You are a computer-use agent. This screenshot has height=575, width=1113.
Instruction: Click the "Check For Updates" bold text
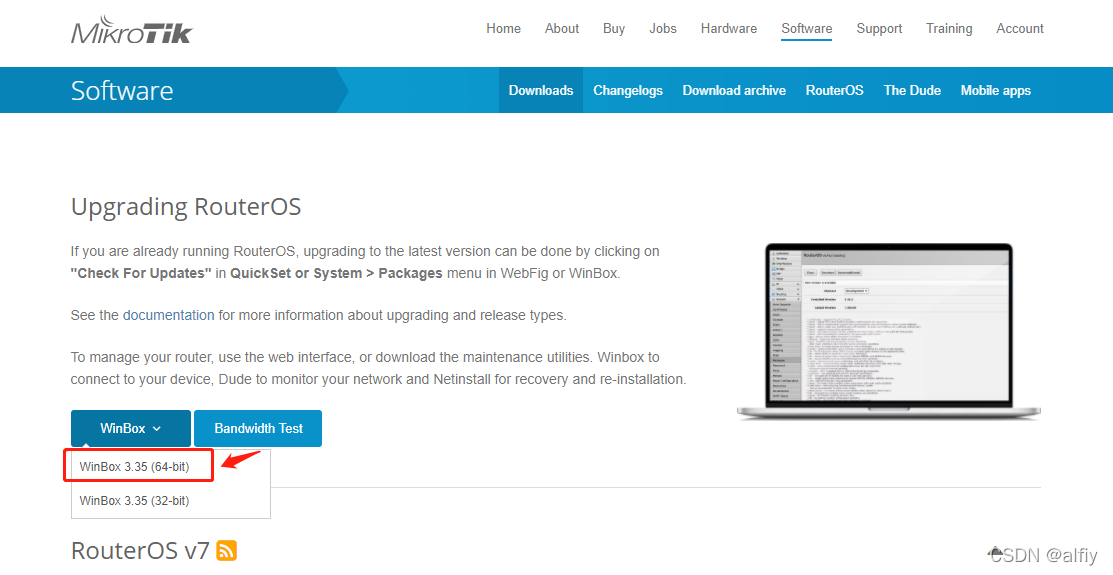click(141, 273)
